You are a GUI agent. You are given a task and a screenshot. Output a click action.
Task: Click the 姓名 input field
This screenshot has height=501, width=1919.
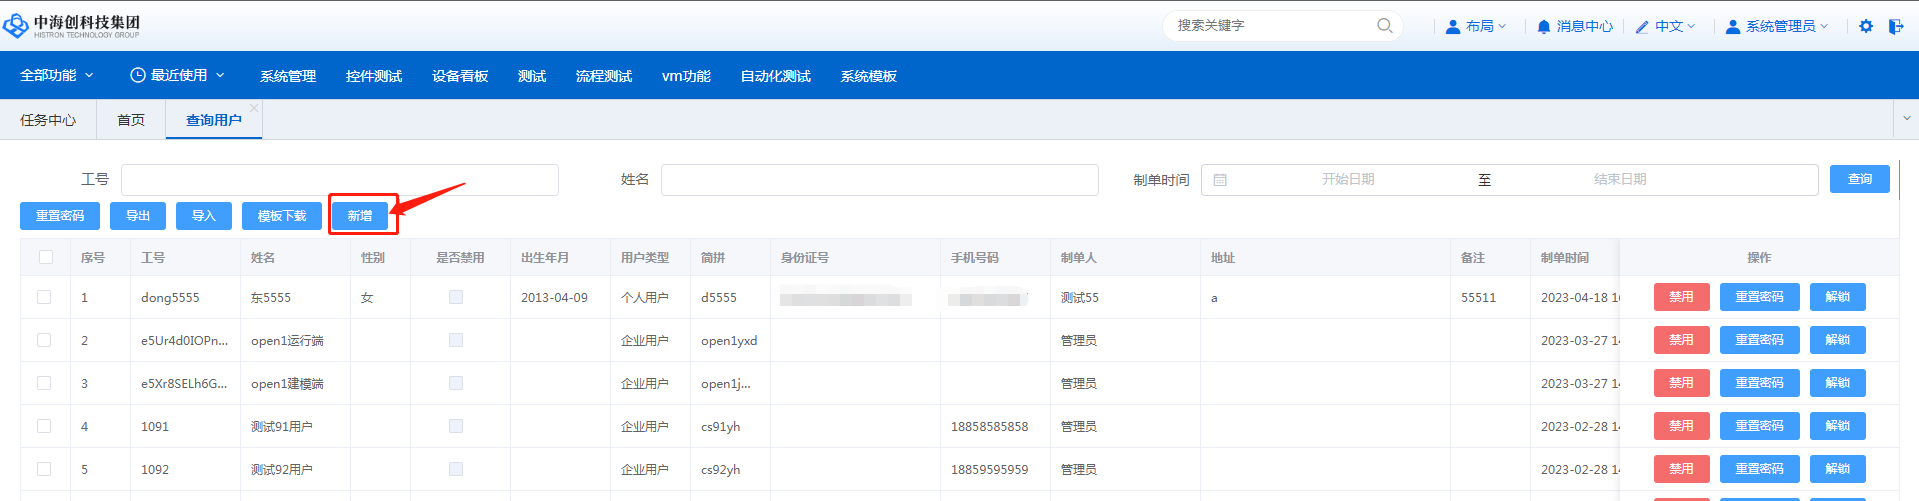click(x=879, y=180)
